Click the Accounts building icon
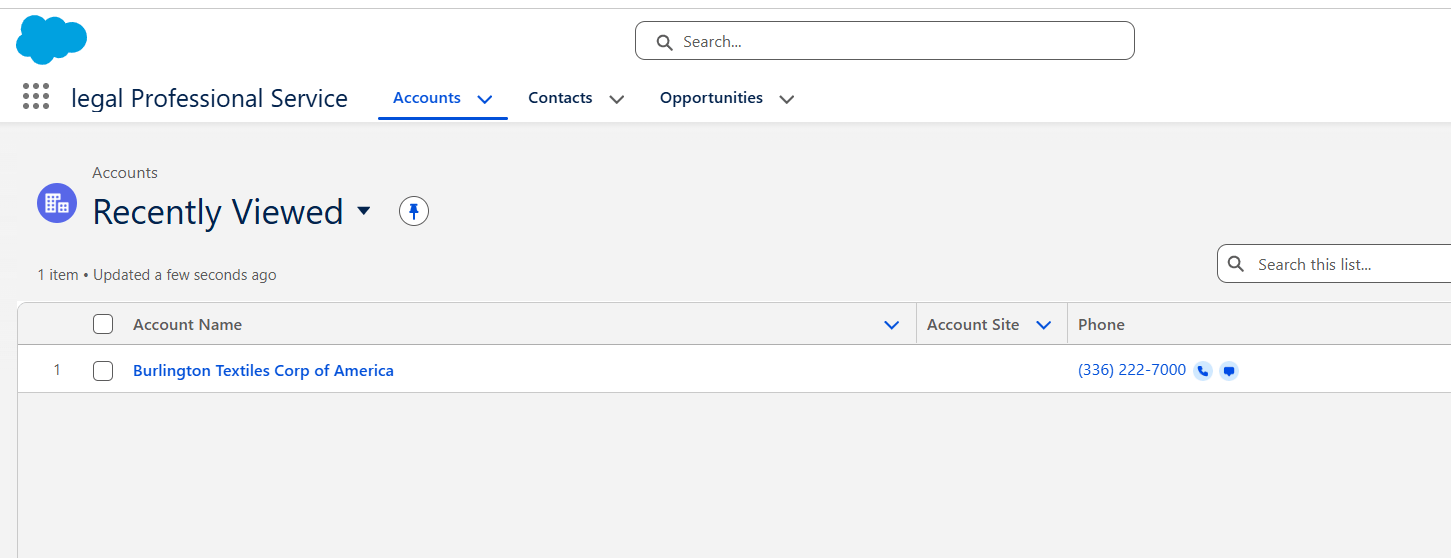Screen dimensions: 1451x558 click(57, 203)
